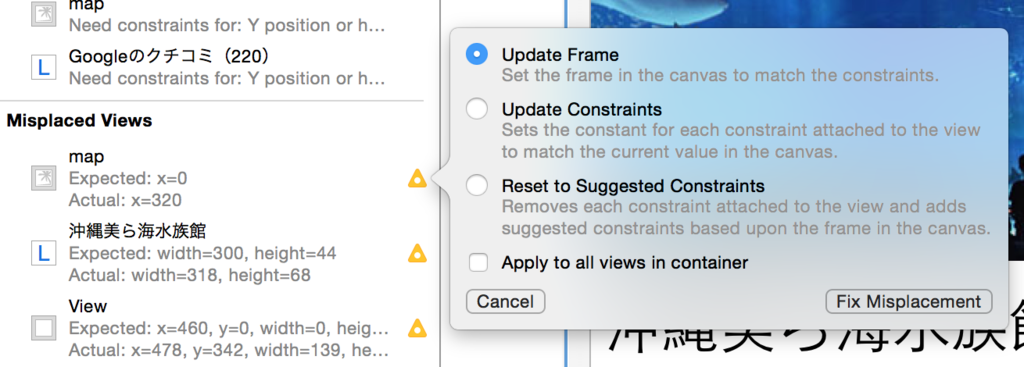The width and height of the screenshot is (1024, 367).
Task: Select the View entry in Misplaced Views
Action: point(216,328)
